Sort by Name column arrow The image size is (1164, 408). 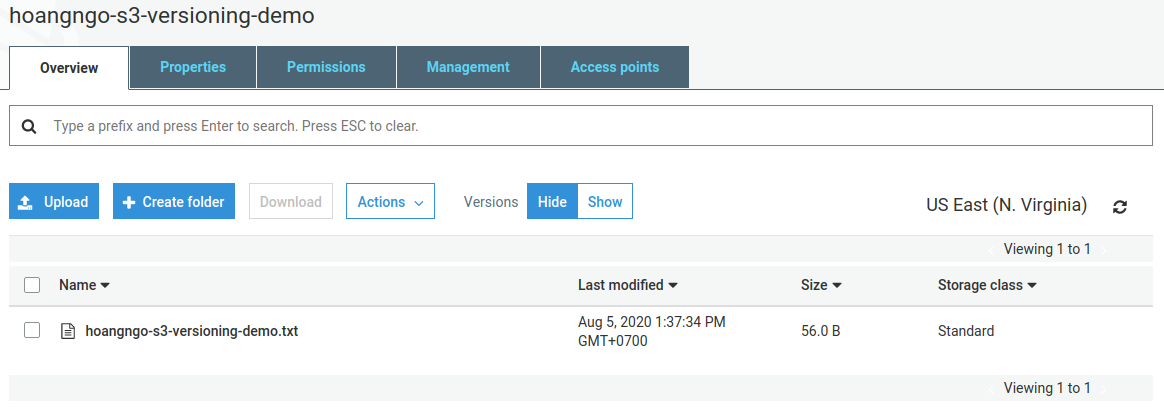tap(105, 286)
